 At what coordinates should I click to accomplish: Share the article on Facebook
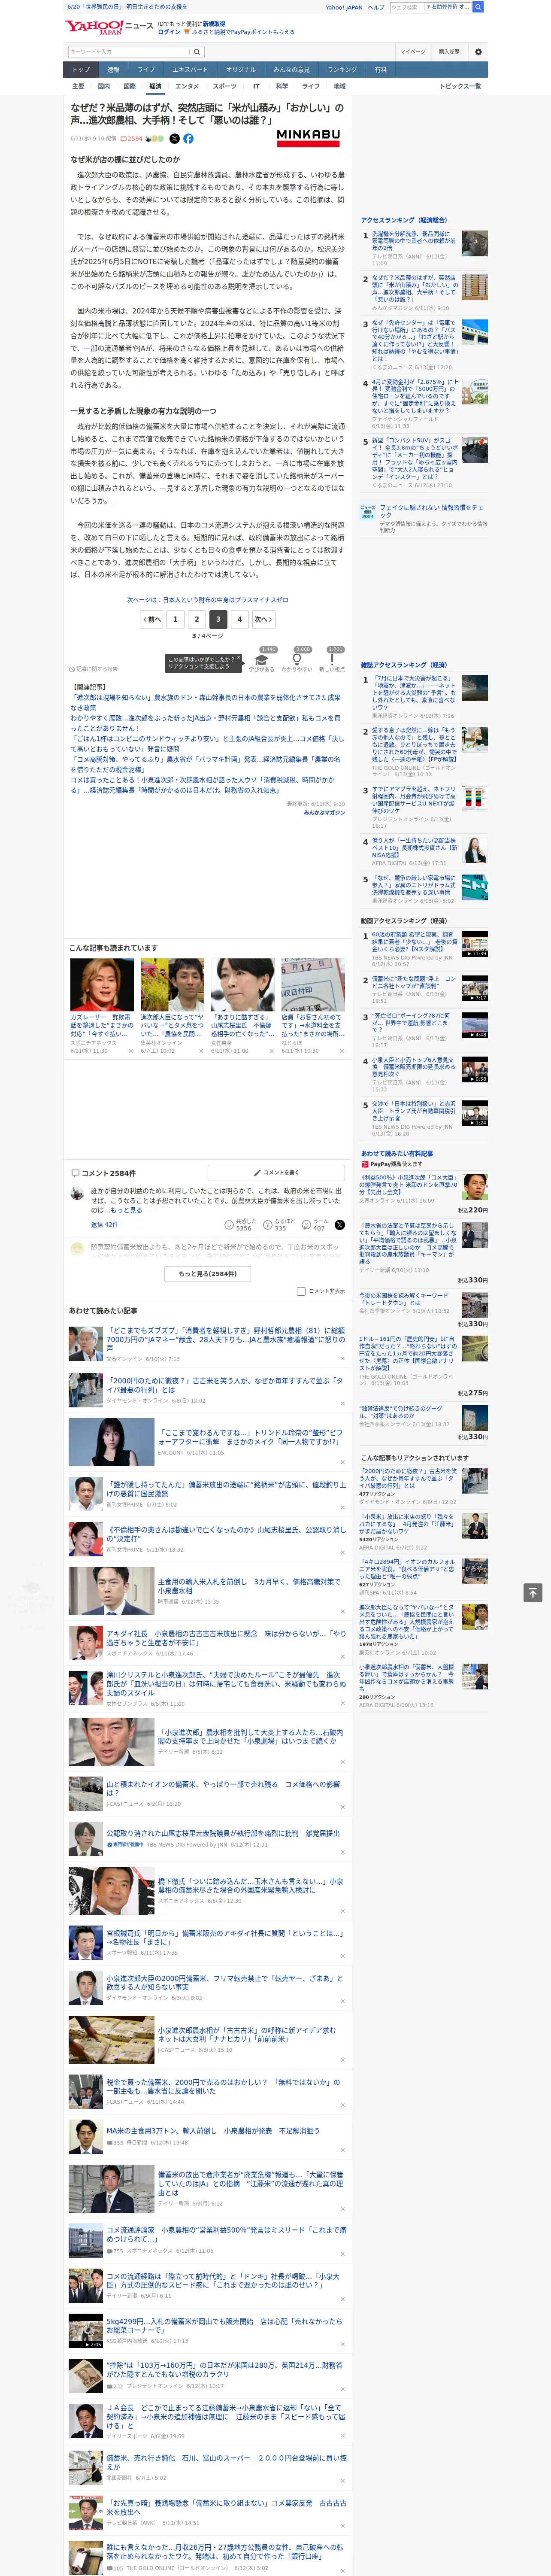pyautogui.click(x=188, y=139)
